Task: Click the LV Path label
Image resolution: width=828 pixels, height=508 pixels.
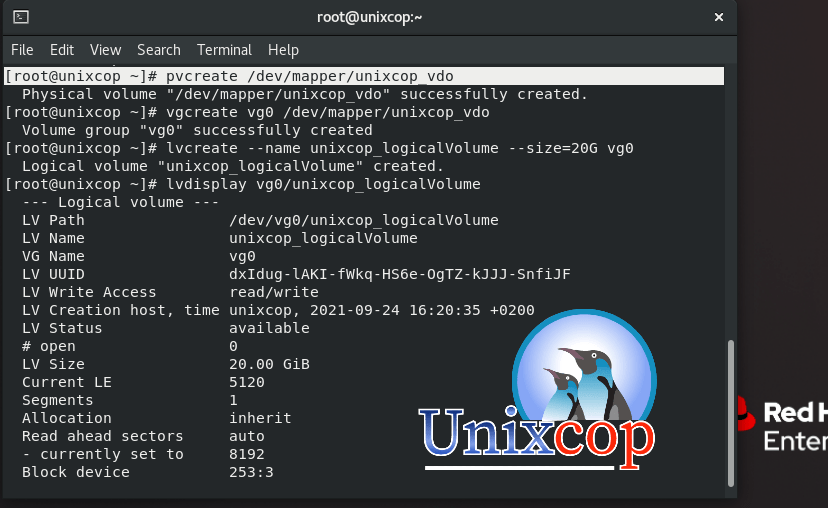Action: 53,220
